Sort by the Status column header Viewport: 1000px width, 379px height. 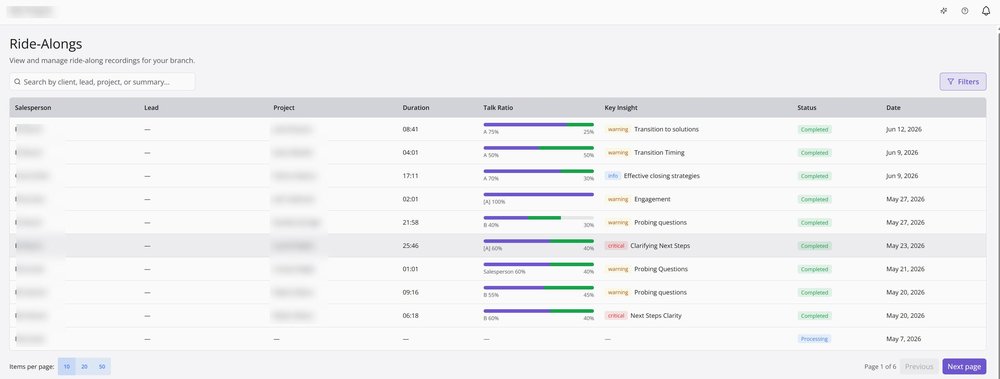coord(807,108)
